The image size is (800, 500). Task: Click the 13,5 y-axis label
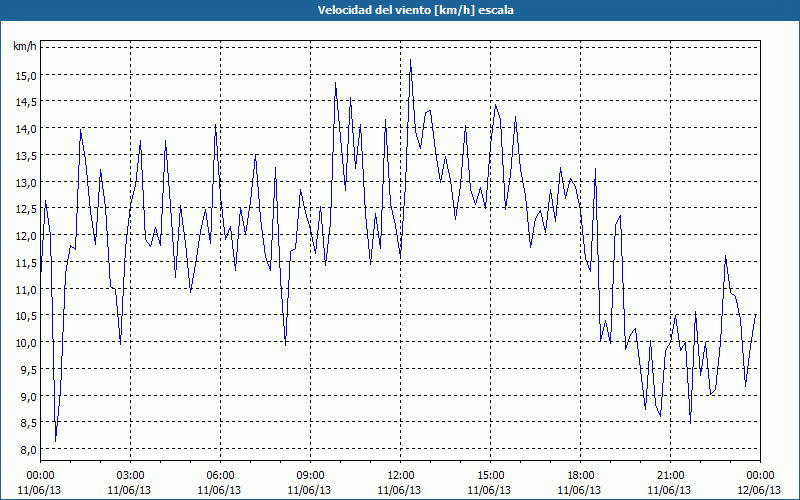click(x=27, y=156)
